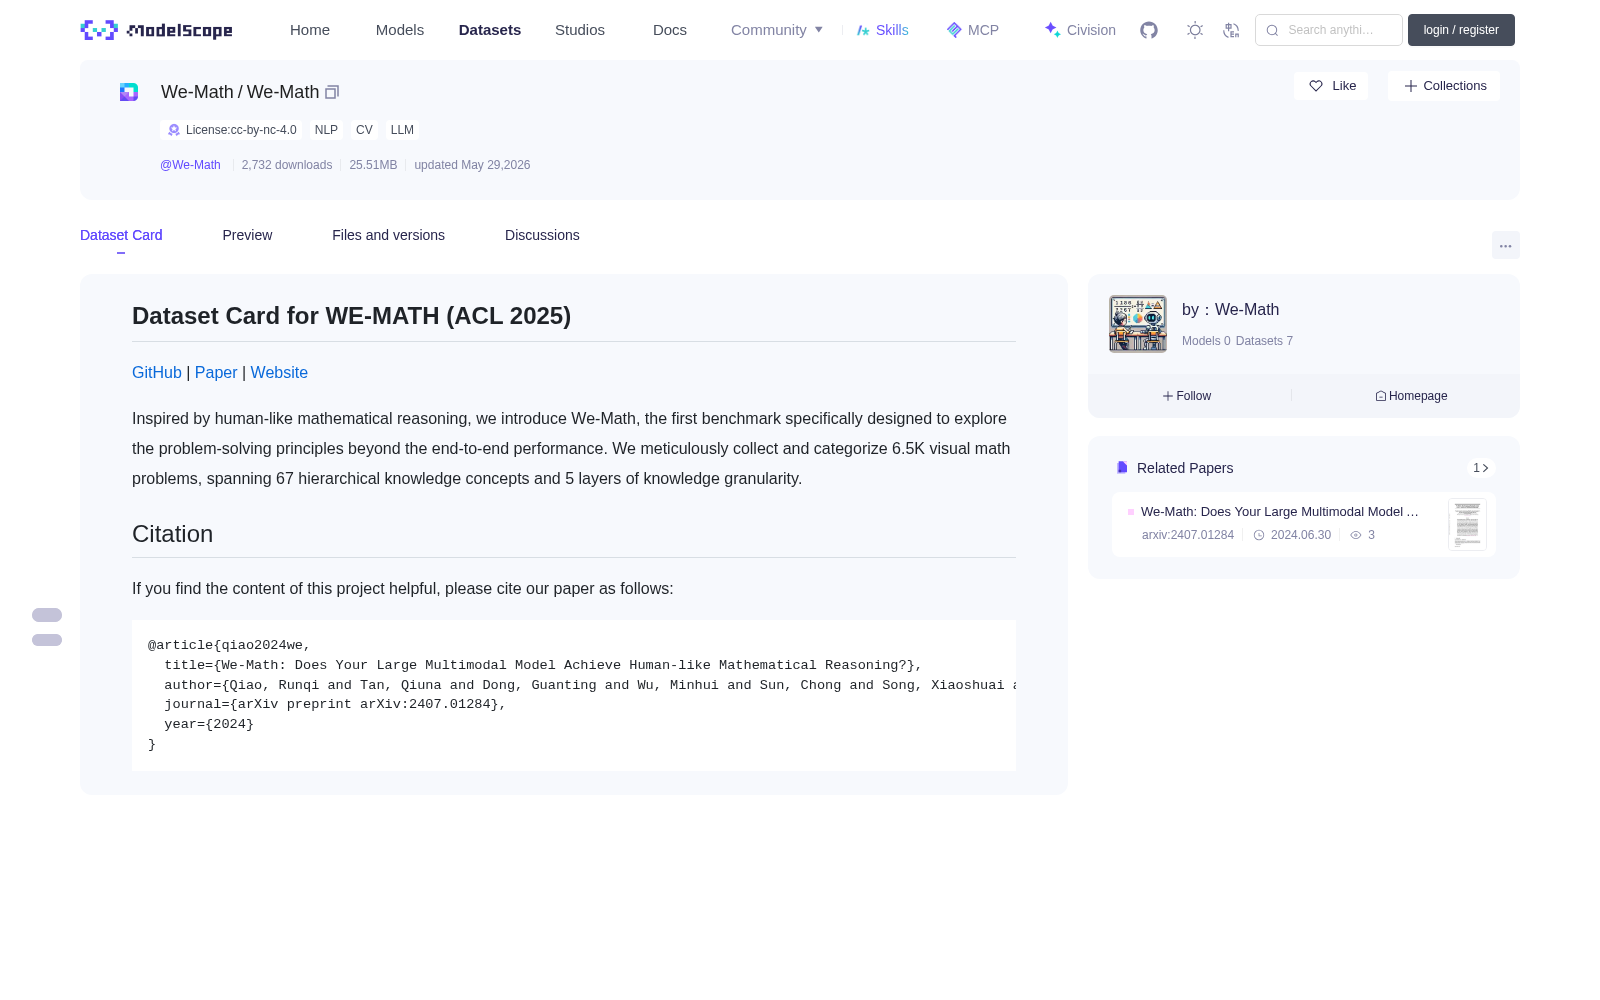Click the NLP tag
The height and width of the screenshot is (1000, 1600).
[326, 130]
